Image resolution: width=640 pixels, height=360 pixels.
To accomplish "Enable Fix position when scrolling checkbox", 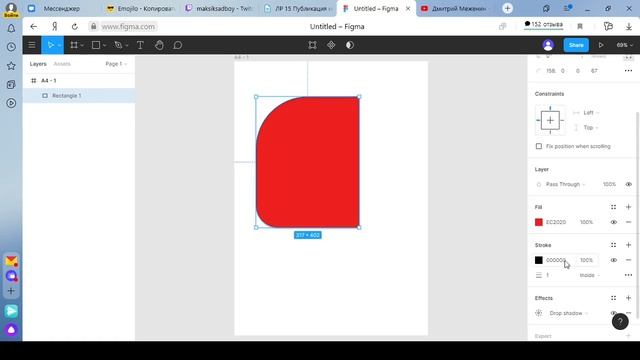I will pyautogui.click(x=539, y=146).
